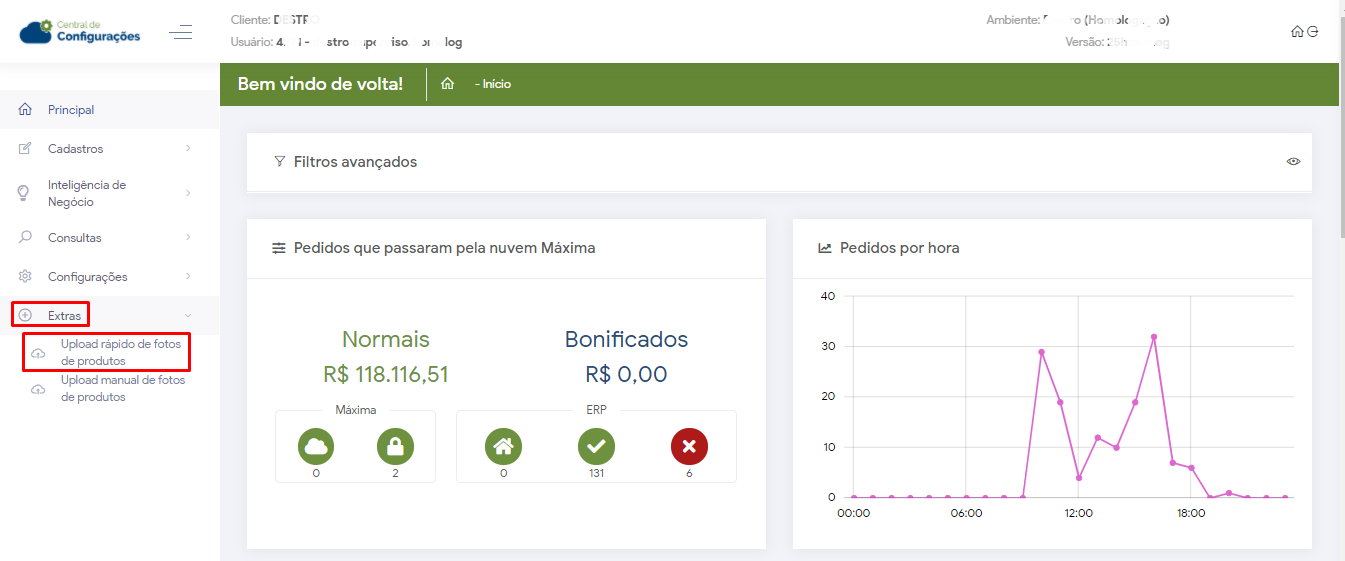Expand the Inteligência de Negócio submenu
The height and width of the screenshot is (561, 1345).
coord(188,193)
